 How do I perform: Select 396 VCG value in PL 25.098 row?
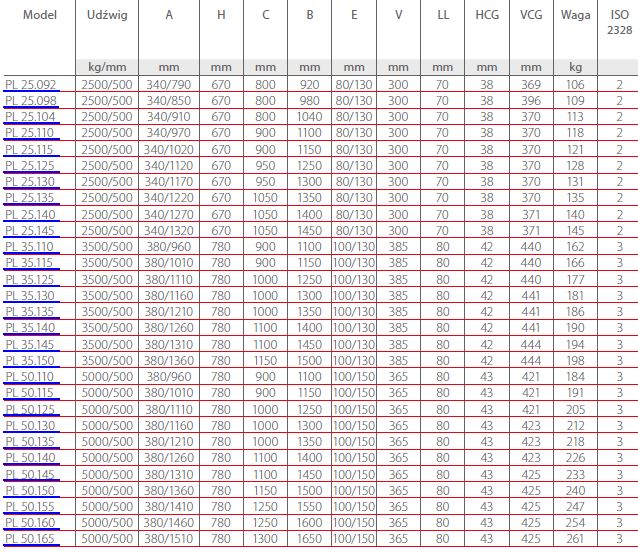click(531, 101)
